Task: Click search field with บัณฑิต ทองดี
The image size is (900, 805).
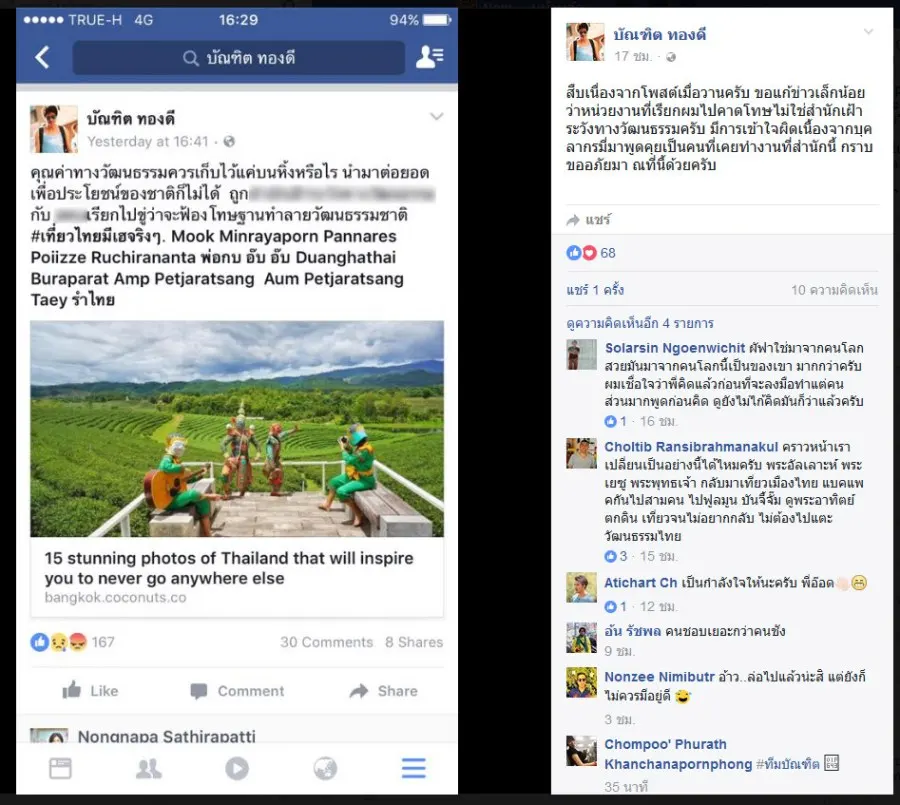Action: 239,57
